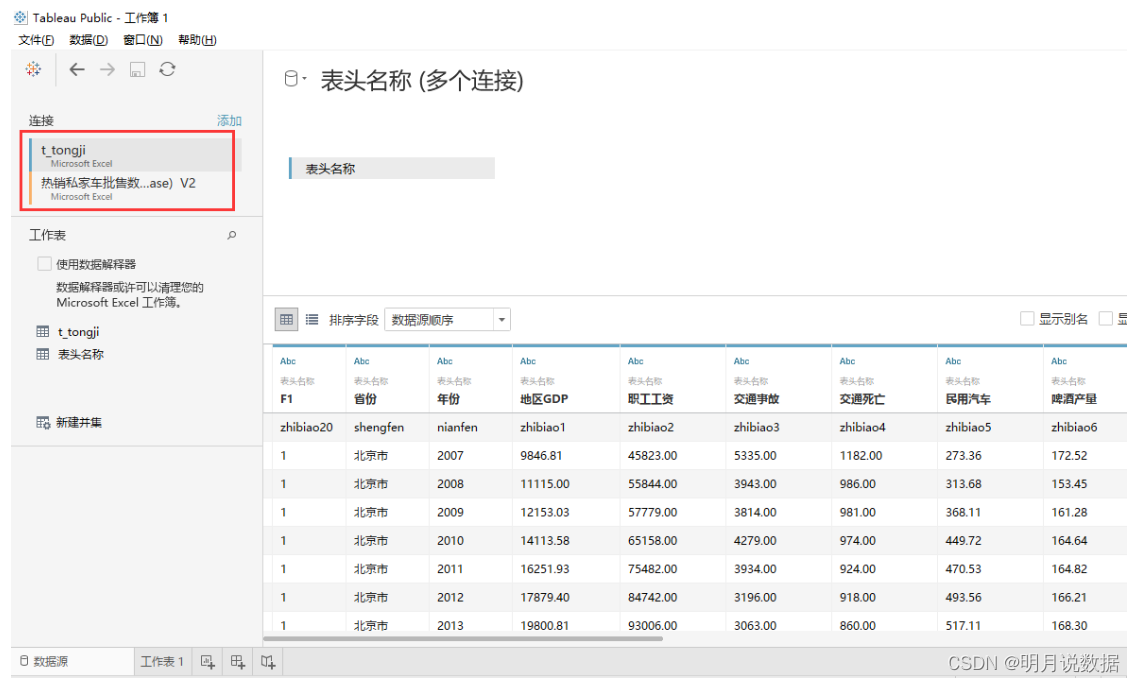Viewport: 1135px width, 682px height.
Task: Open the dropdown arrow next to data source icon
Action: [x=305, y=78]
